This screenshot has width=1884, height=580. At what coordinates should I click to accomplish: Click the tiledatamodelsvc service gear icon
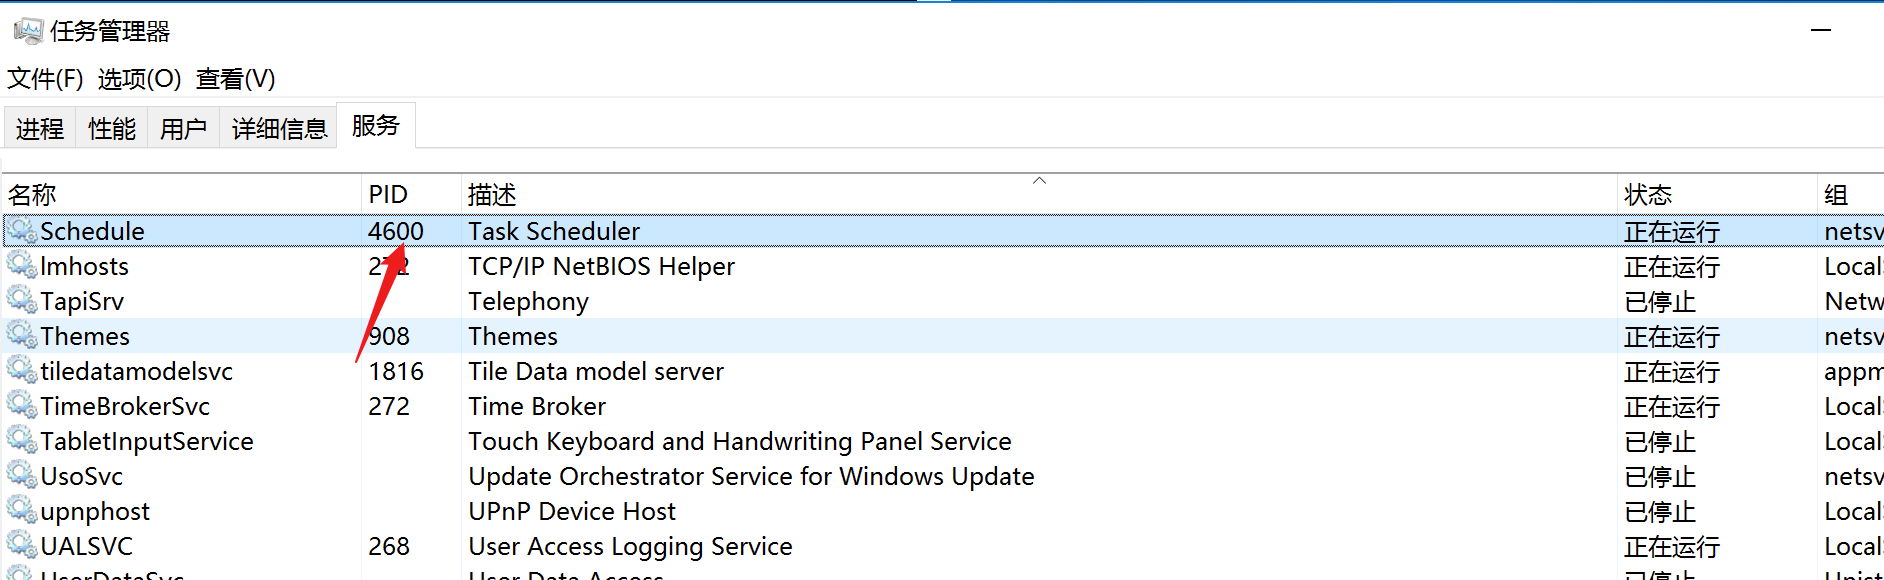click(22, 371)
